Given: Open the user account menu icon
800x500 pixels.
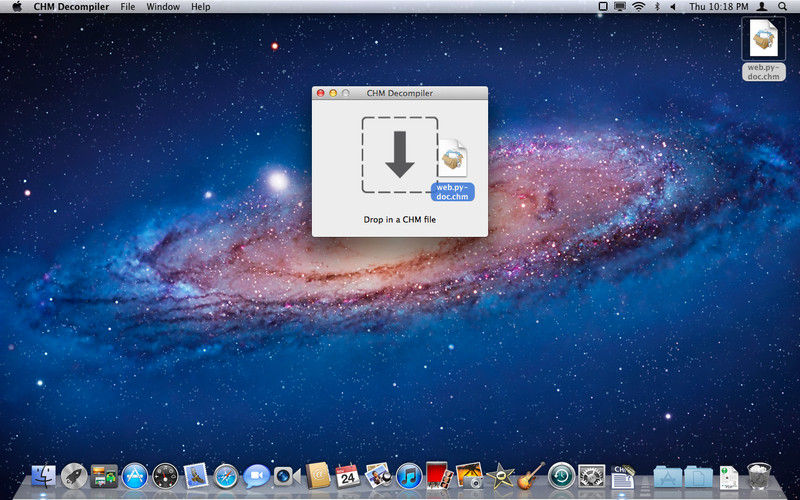Looking at the screenshot, I should pos(762,7).
